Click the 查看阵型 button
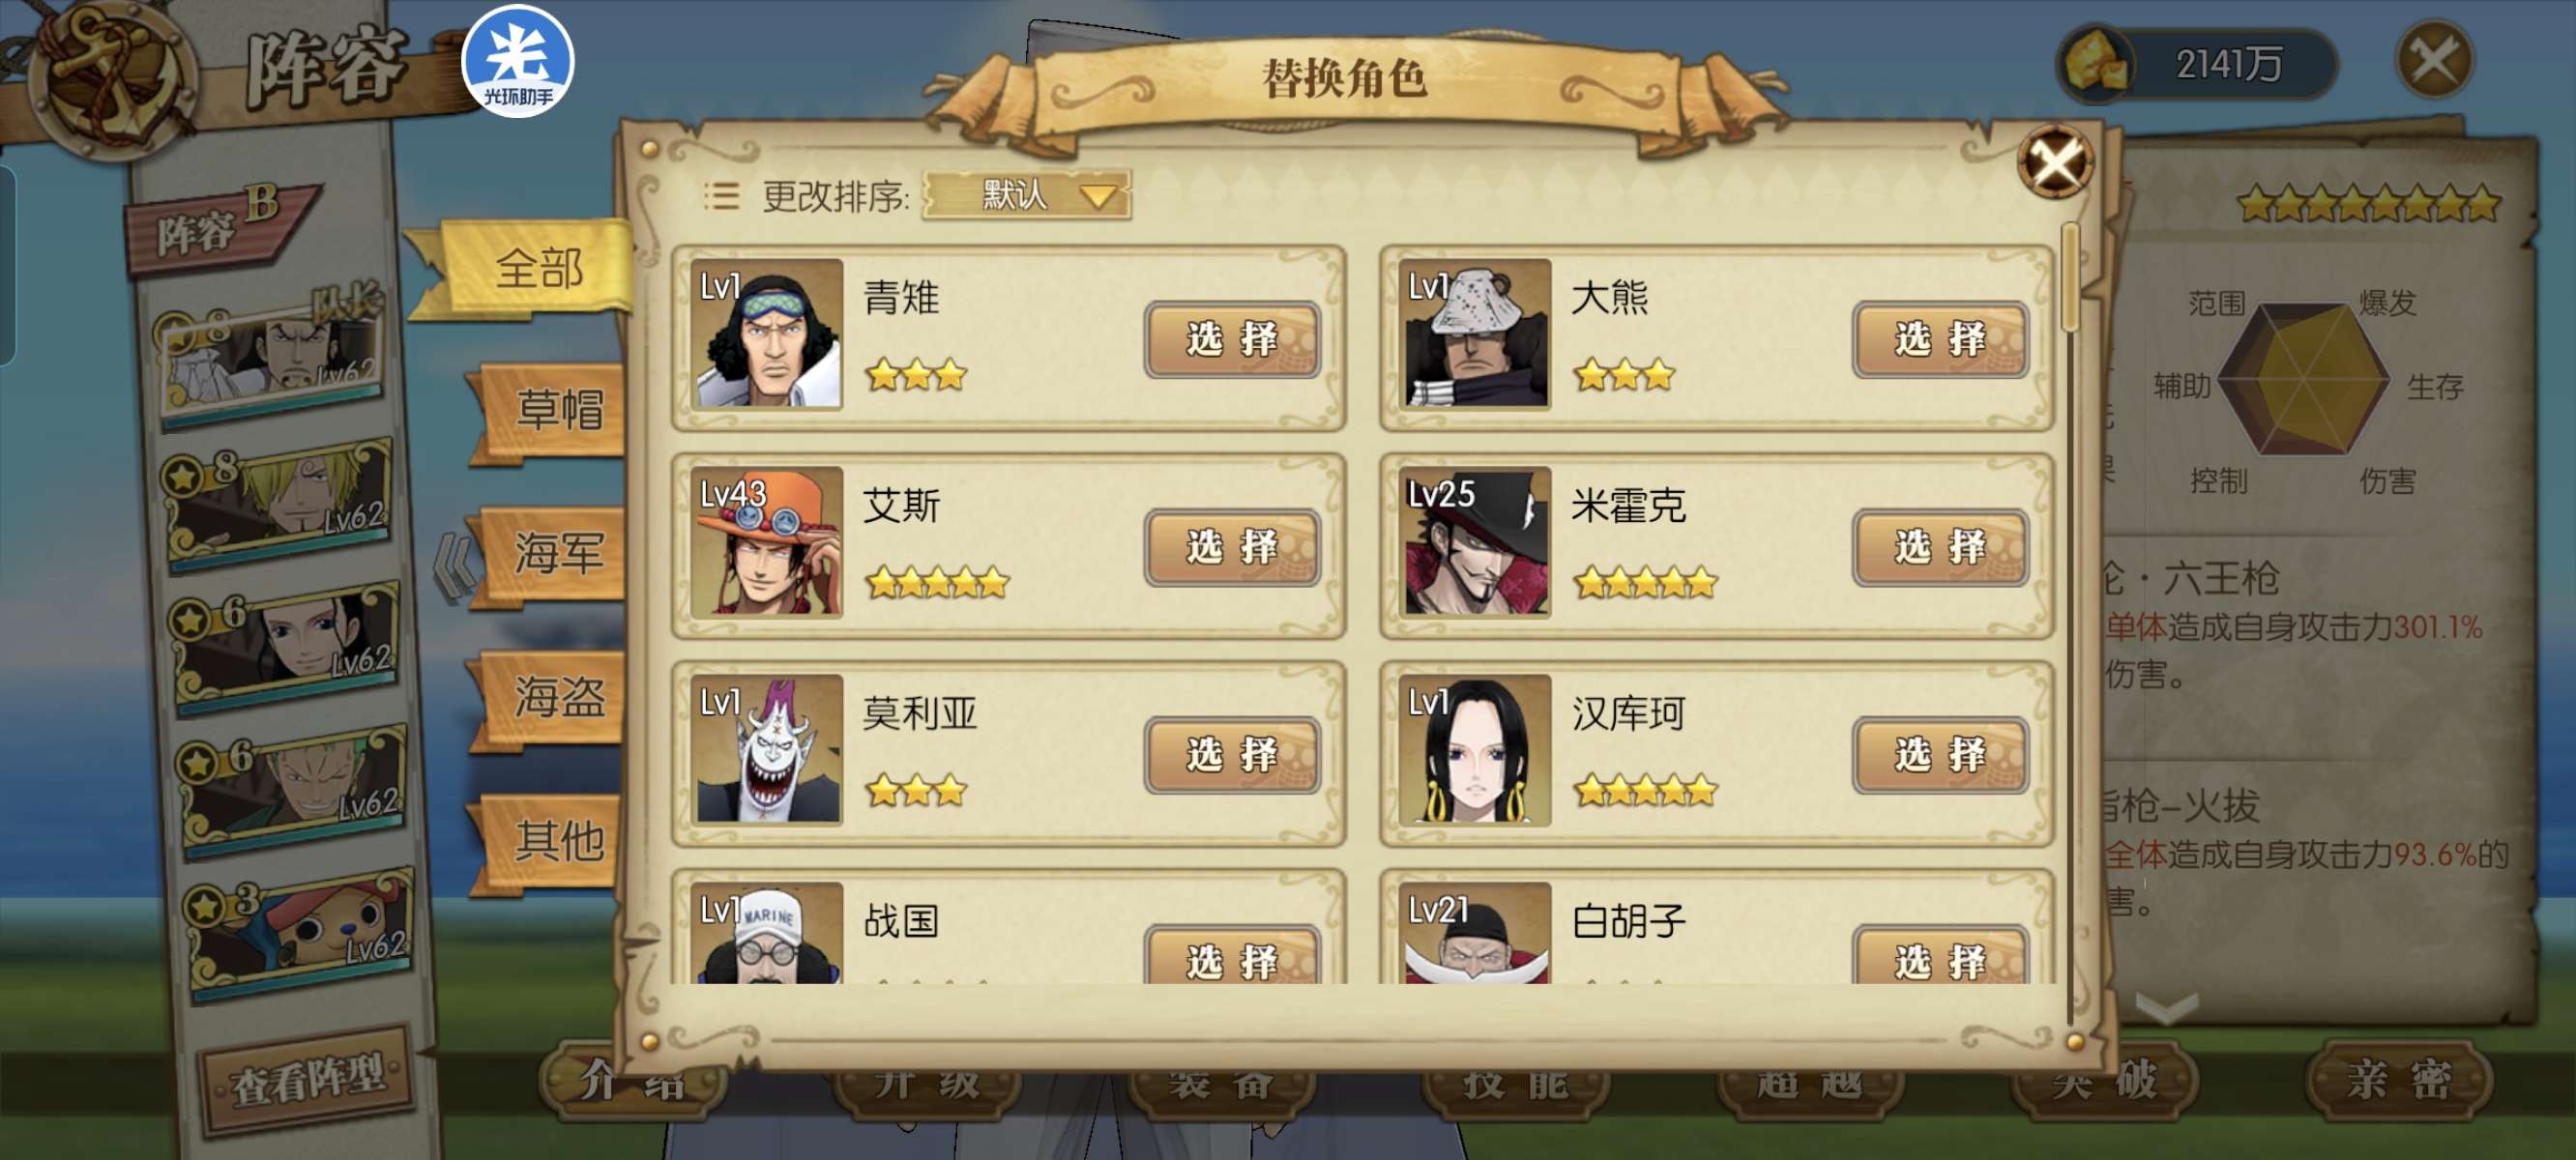Viewport: 2576px width, 1160px height. click(308, 1079)
